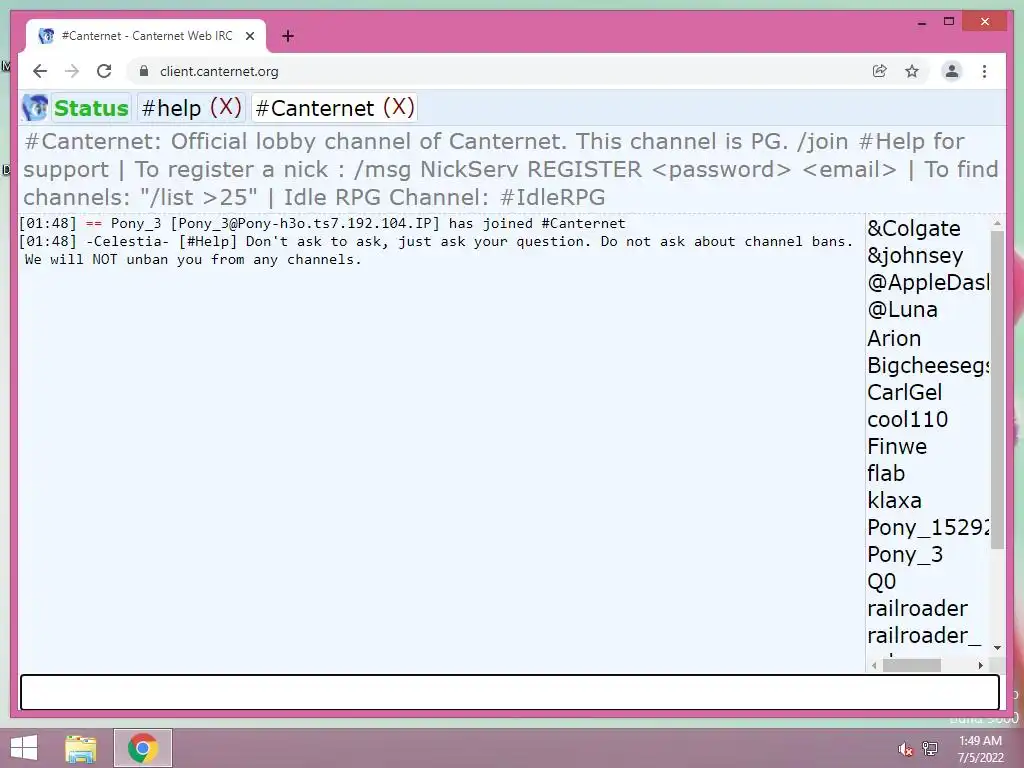Image resolution: width=1024 pixels, height=768 pixels.
Task: Select user CarlGel in nick list
Action: pyautogui.click(x=904, y=392)
